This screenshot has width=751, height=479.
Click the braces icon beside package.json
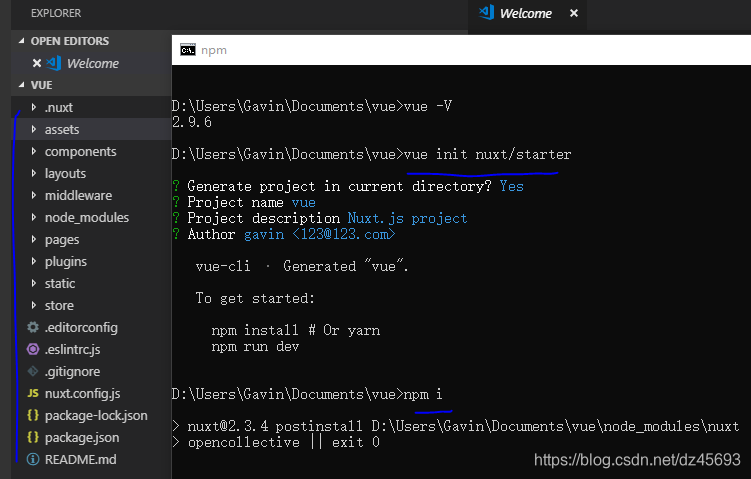[33, 437]
